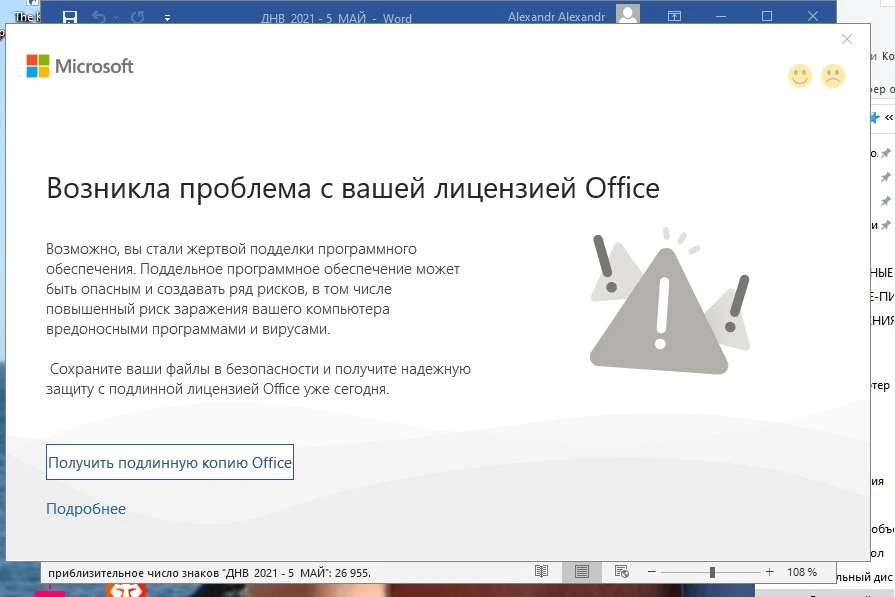Click the blue star icon in right window
Image resolution: width=895 pixels, height=597 pixels.
[875, 118]
